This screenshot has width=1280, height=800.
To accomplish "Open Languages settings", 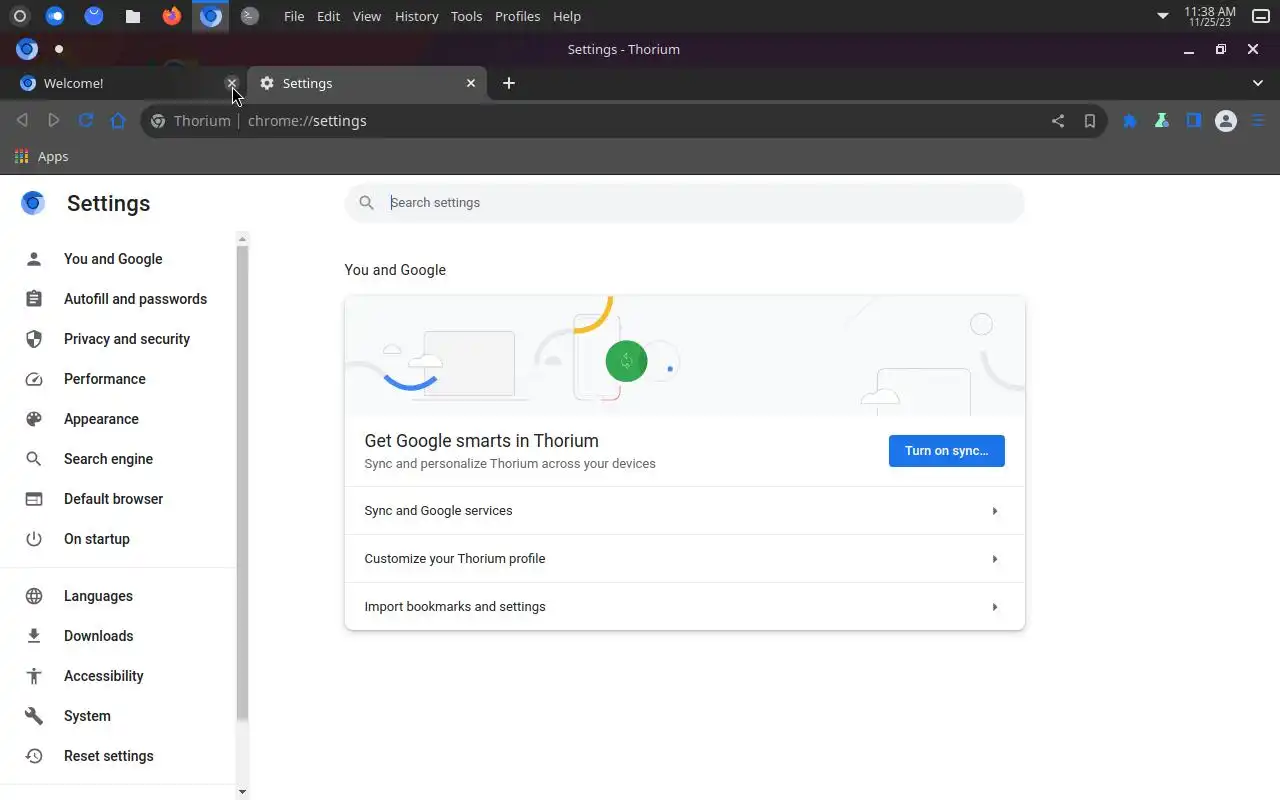I will tap(118, 596).
